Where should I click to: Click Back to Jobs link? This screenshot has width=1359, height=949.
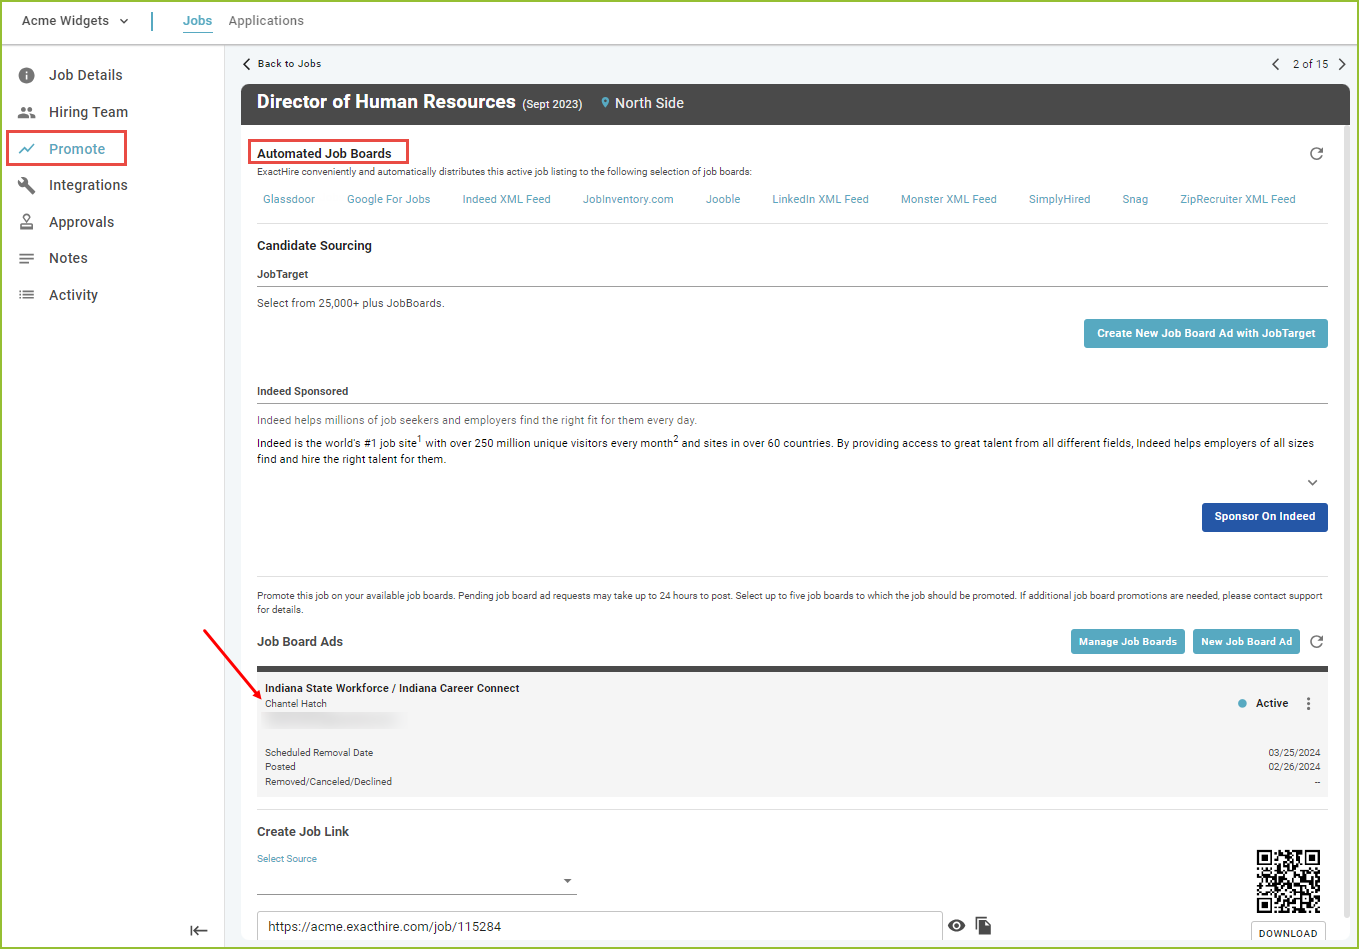[x=282, y=63]
